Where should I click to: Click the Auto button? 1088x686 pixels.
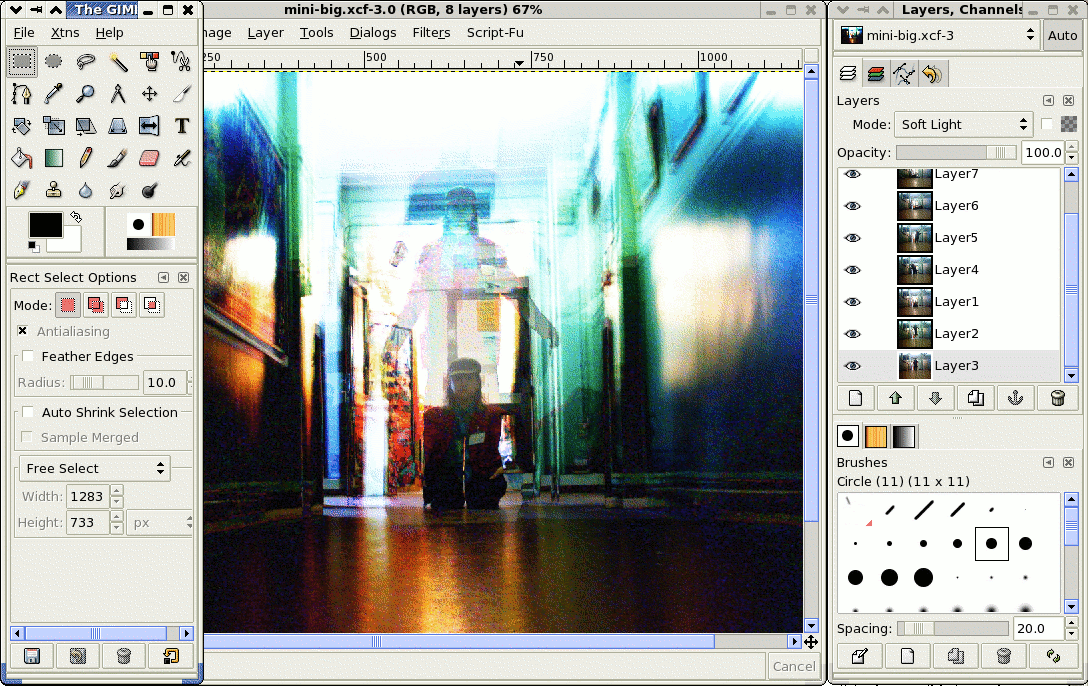point(1062,35)
